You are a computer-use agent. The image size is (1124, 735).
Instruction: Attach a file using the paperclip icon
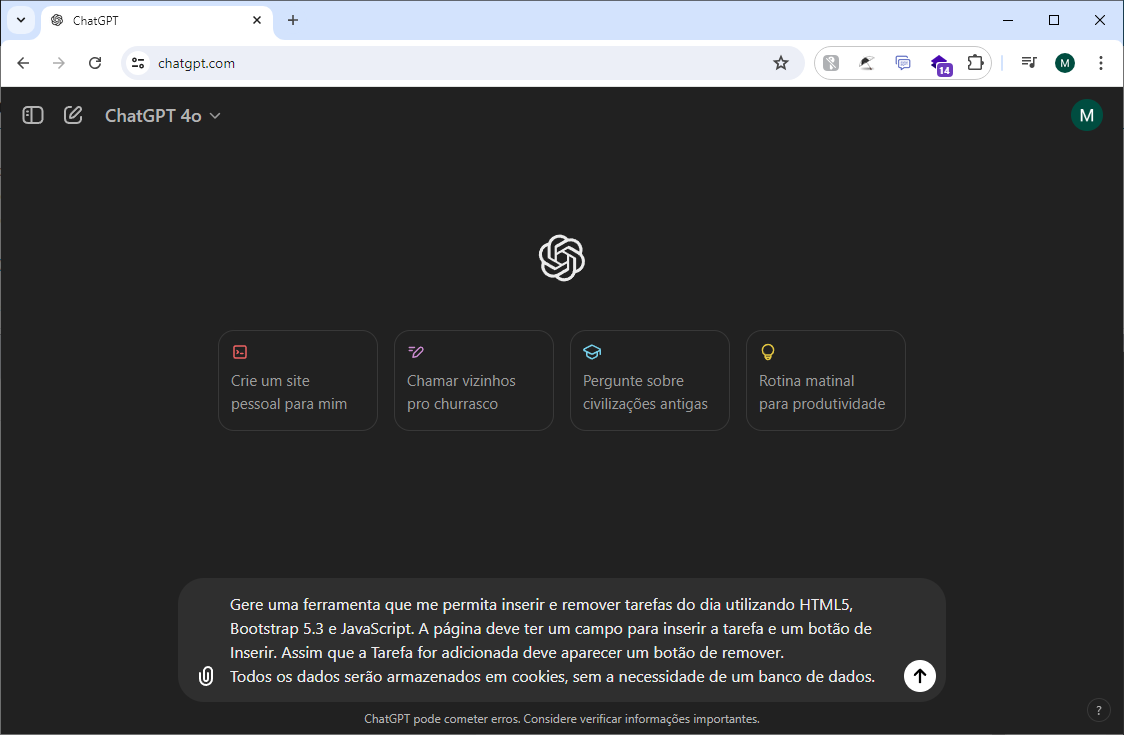206,676
